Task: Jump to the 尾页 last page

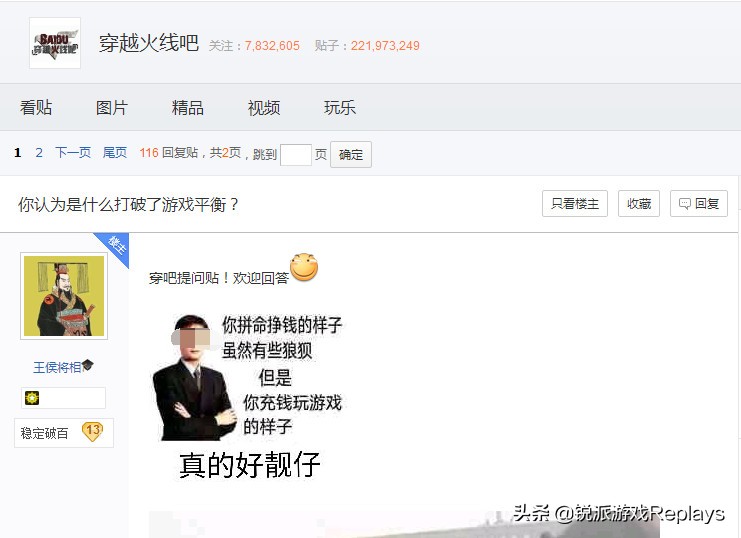Action: point(115,153)
